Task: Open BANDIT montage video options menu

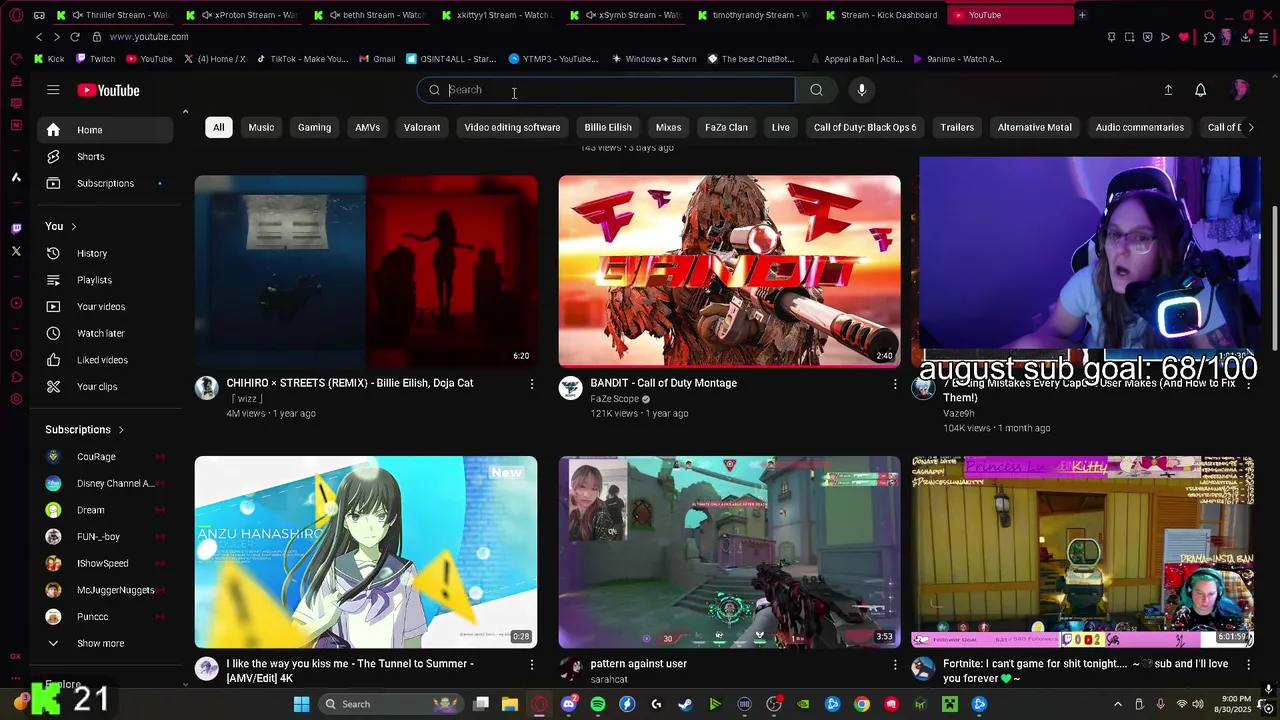Action: point(895,384)
